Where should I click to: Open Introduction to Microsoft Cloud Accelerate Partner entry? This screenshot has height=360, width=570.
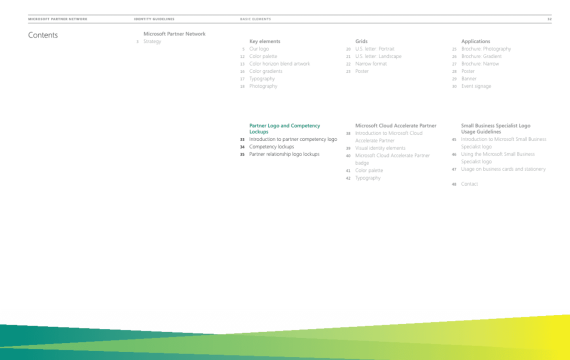click(389, 137)
